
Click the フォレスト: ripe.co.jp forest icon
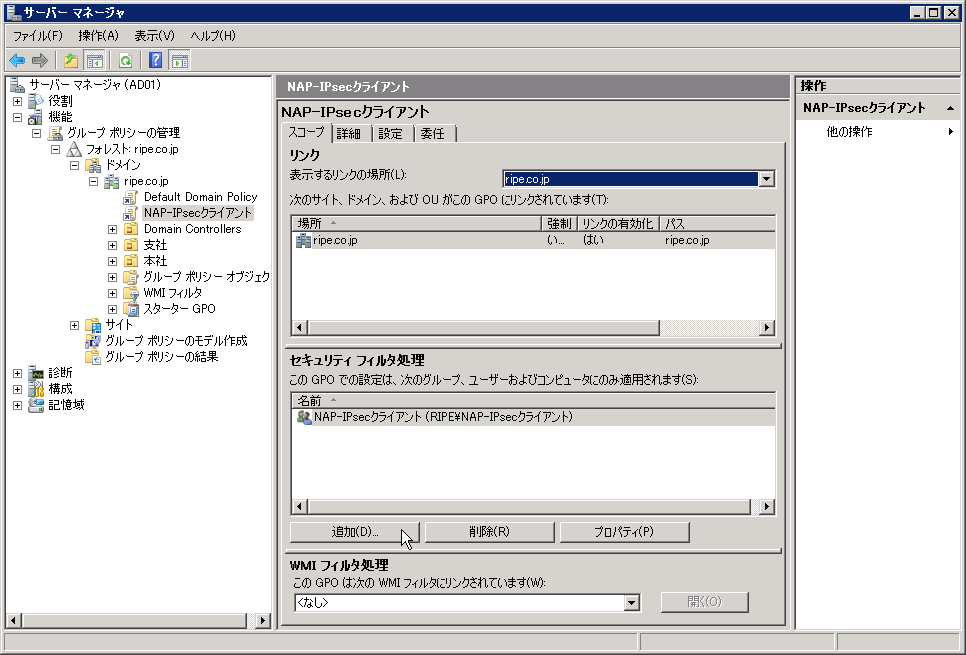tap(75, 149)
